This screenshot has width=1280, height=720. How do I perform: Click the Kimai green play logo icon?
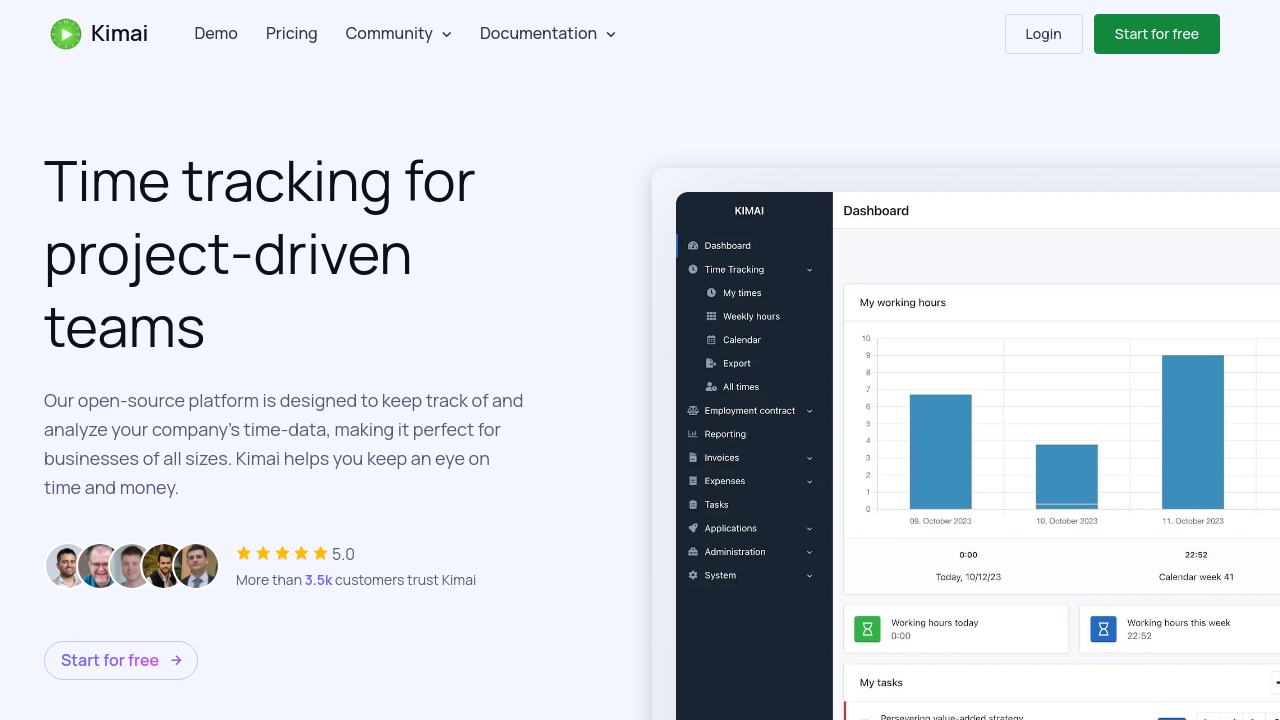66,34
